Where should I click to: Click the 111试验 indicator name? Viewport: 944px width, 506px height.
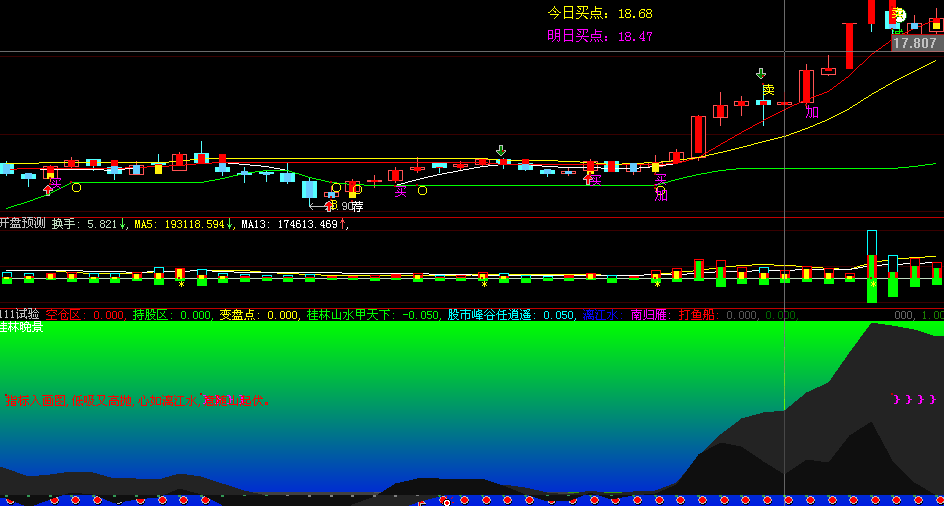click(20, 314)
